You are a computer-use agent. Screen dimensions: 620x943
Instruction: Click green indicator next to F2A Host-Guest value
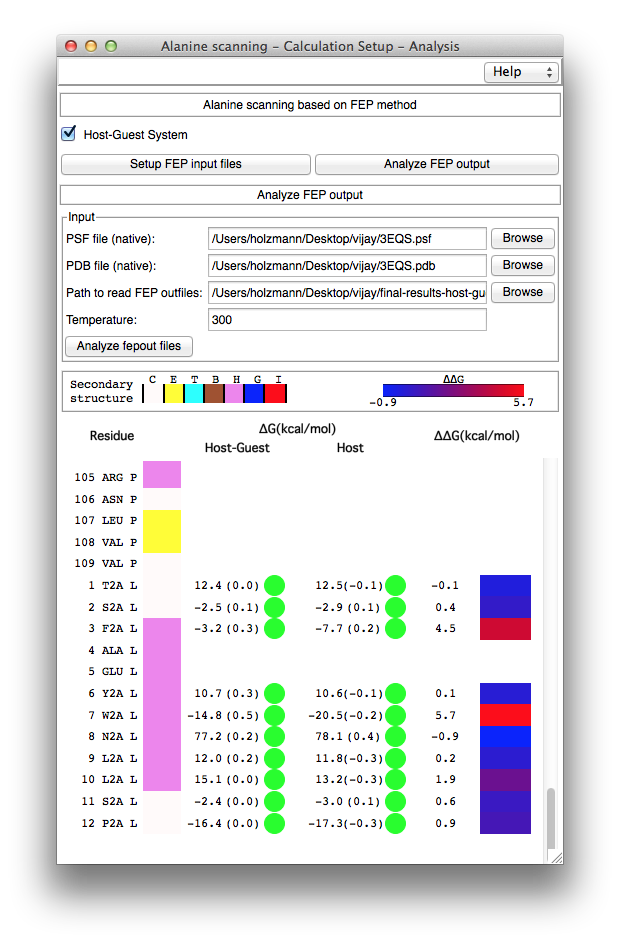click(x=274, y=628)
